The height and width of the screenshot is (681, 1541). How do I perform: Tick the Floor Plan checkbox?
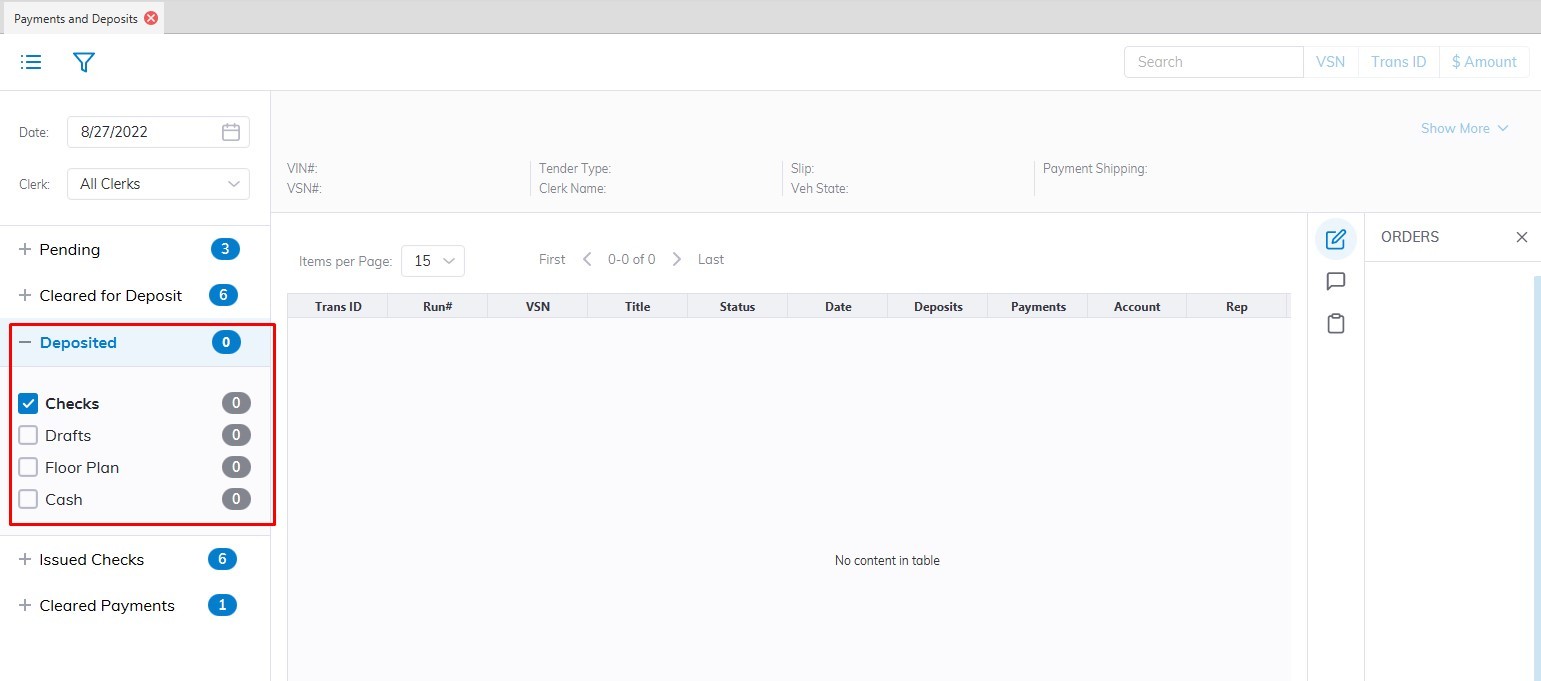28,468
